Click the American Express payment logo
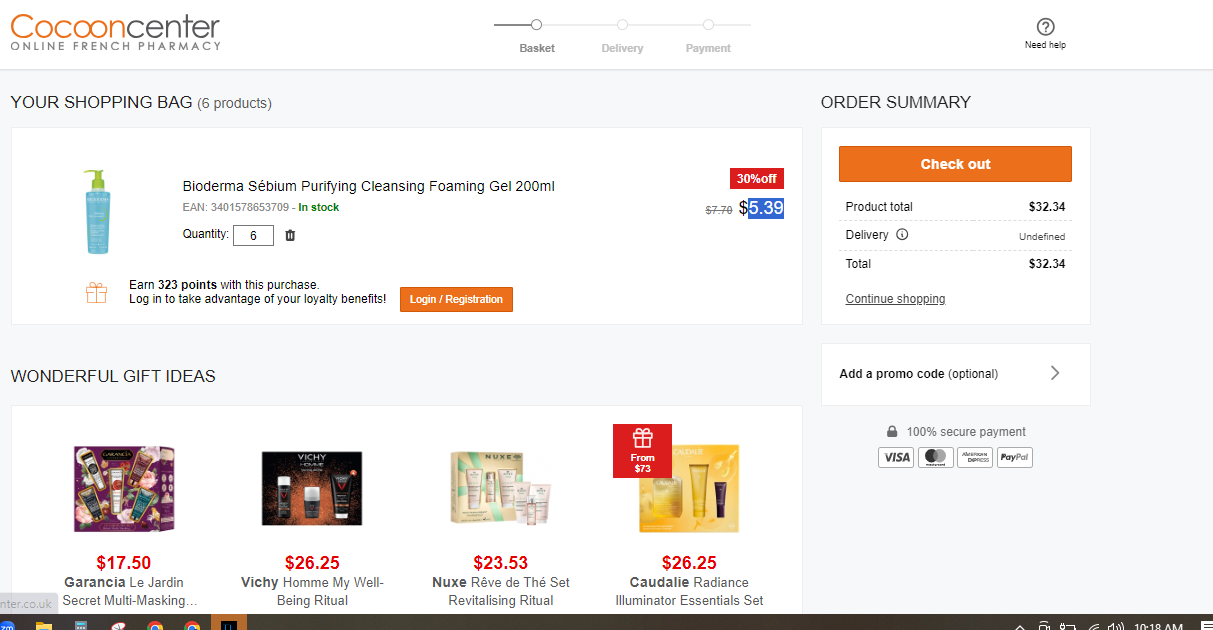The height and width of the screenshot is (630, 1213). [x=975, y=457]
